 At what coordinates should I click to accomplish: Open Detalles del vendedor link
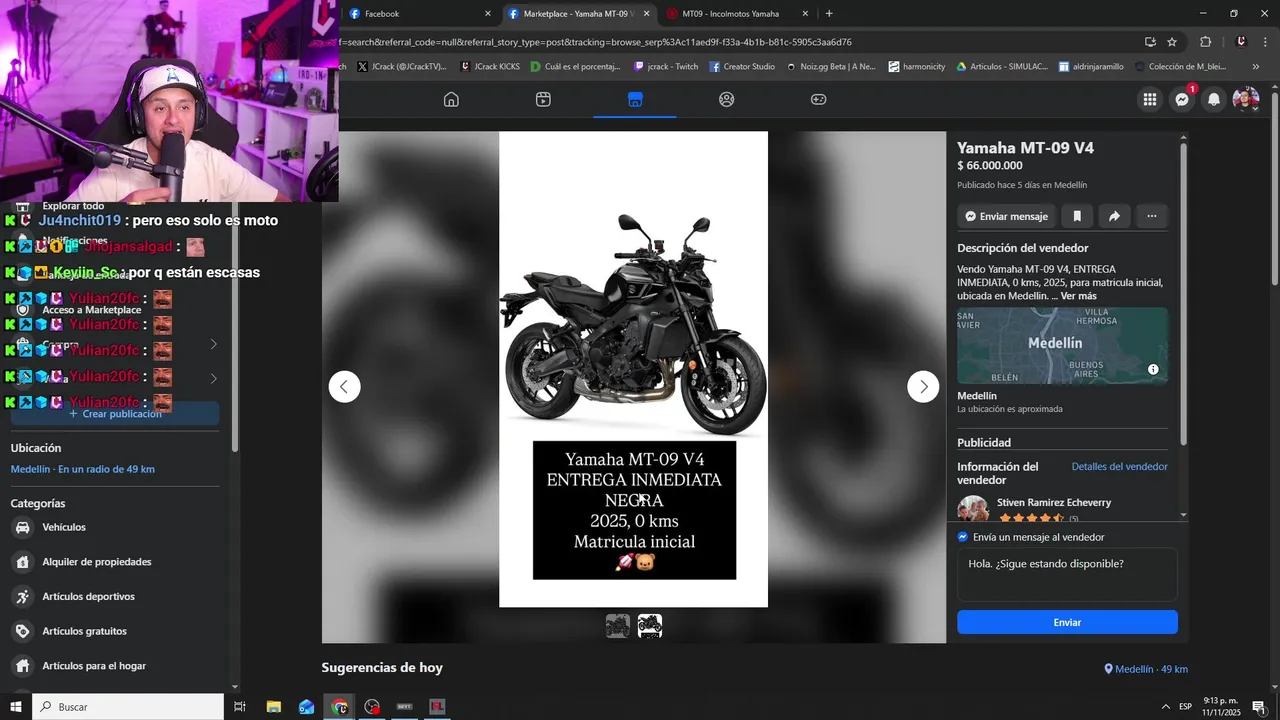click(x=1119, y=467)
